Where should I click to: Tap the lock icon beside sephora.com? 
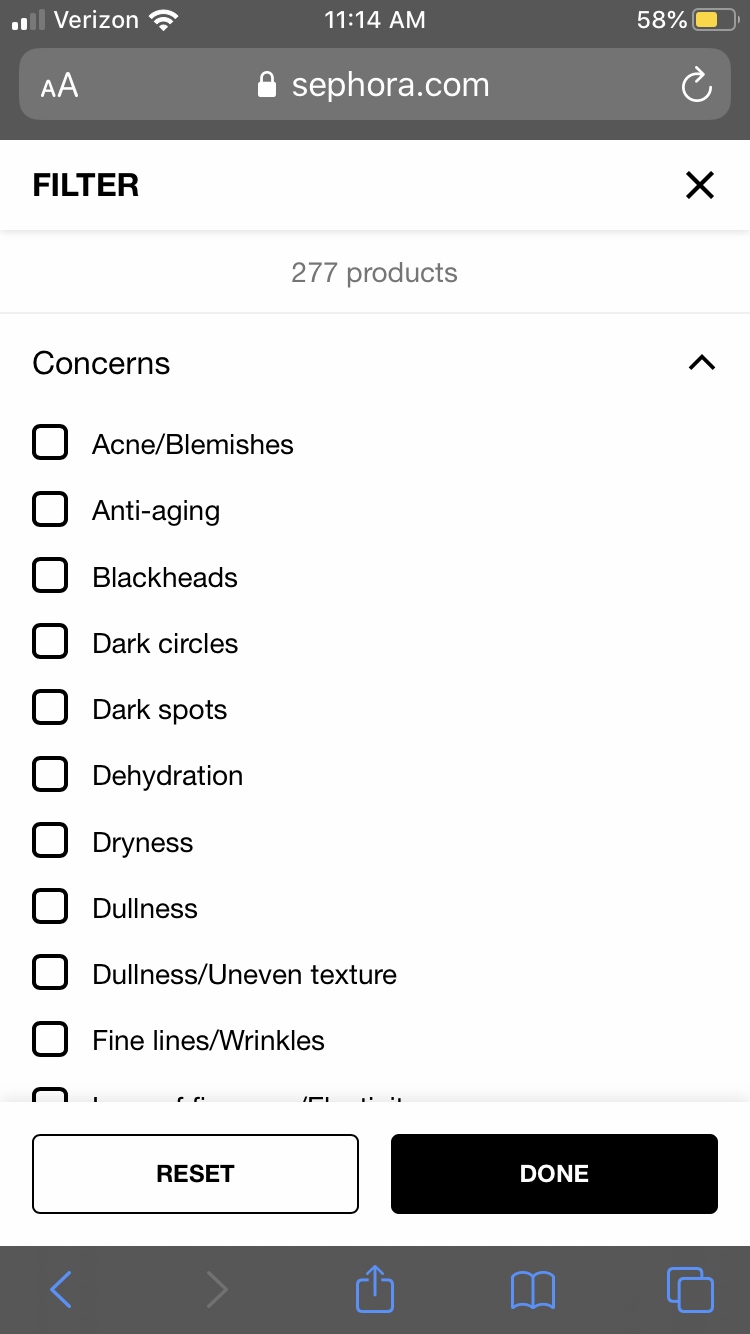(x=267, y=86)
